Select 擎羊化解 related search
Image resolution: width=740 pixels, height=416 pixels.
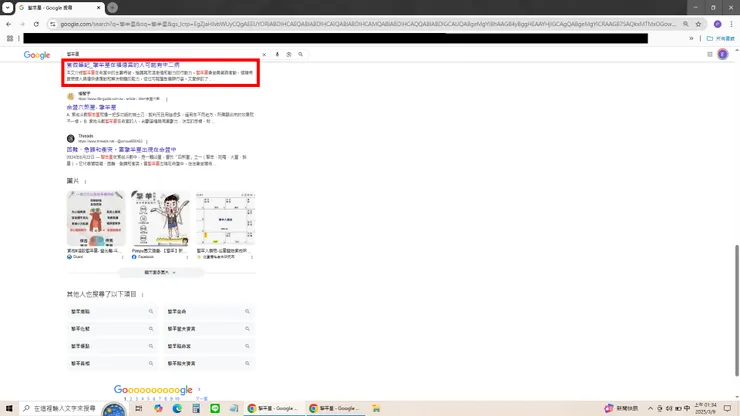112,329
